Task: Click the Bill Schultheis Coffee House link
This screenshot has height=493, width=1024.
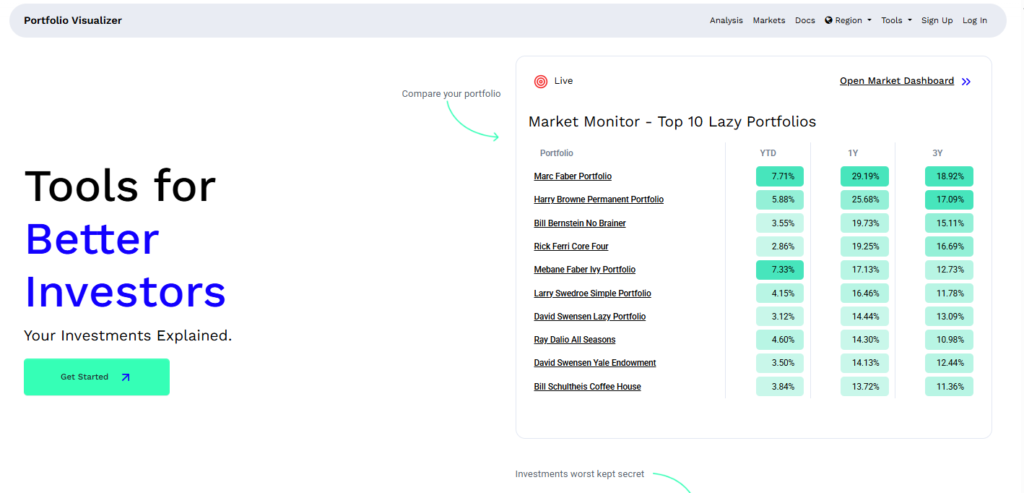Action: click(x=587, y=386)
